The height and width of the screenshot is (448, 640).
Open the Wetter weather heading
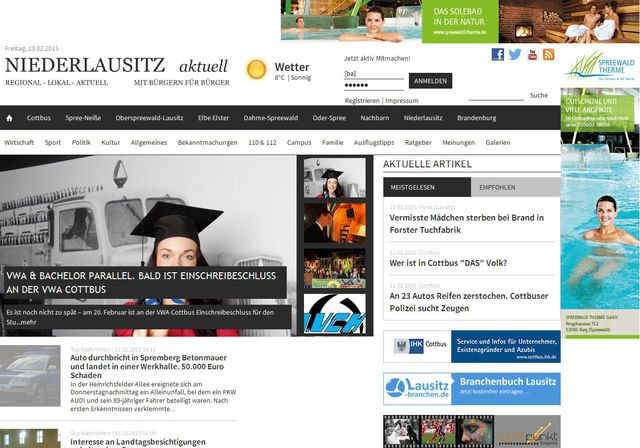(x=292, y=67)
